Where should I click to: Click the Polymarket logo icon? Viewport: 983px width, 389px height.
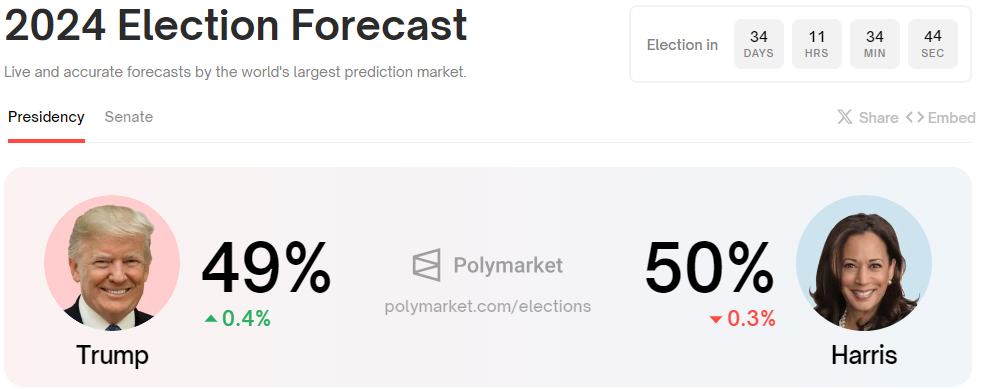click(426, 265)
